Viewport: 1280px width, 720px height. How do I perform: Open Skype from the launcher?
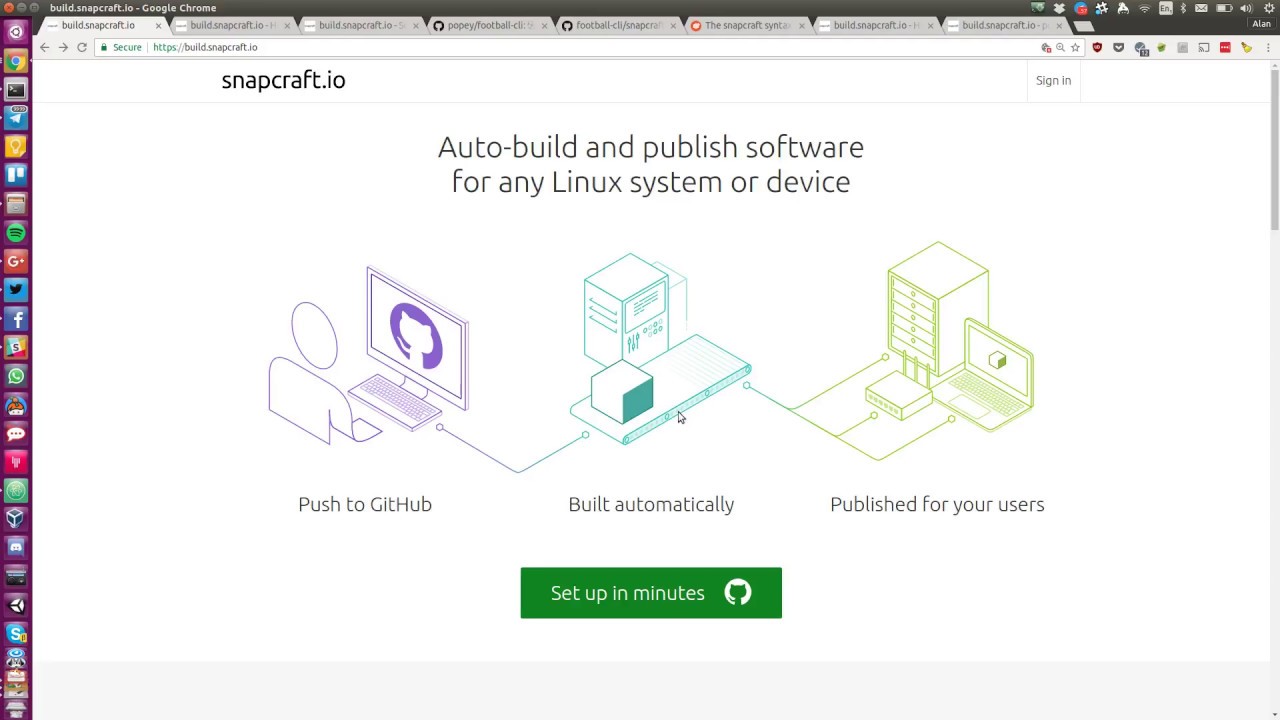[16, 633]
